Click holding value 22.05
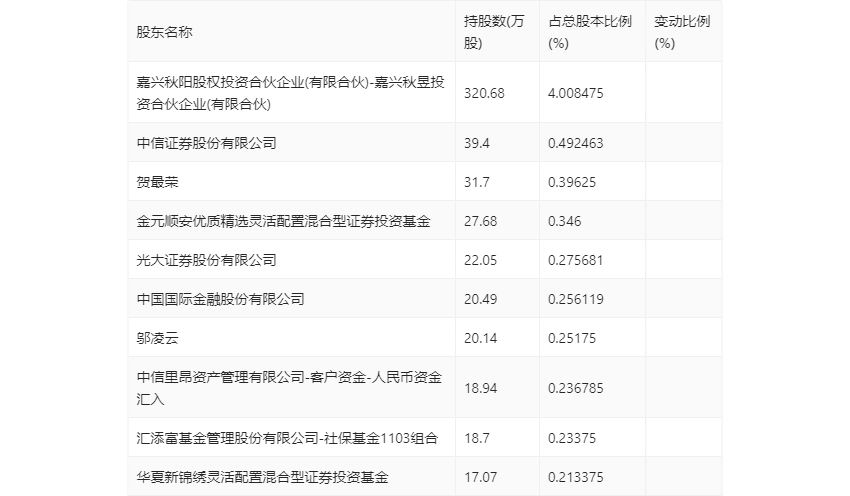The image size is (850, 496). pos(480,260)
